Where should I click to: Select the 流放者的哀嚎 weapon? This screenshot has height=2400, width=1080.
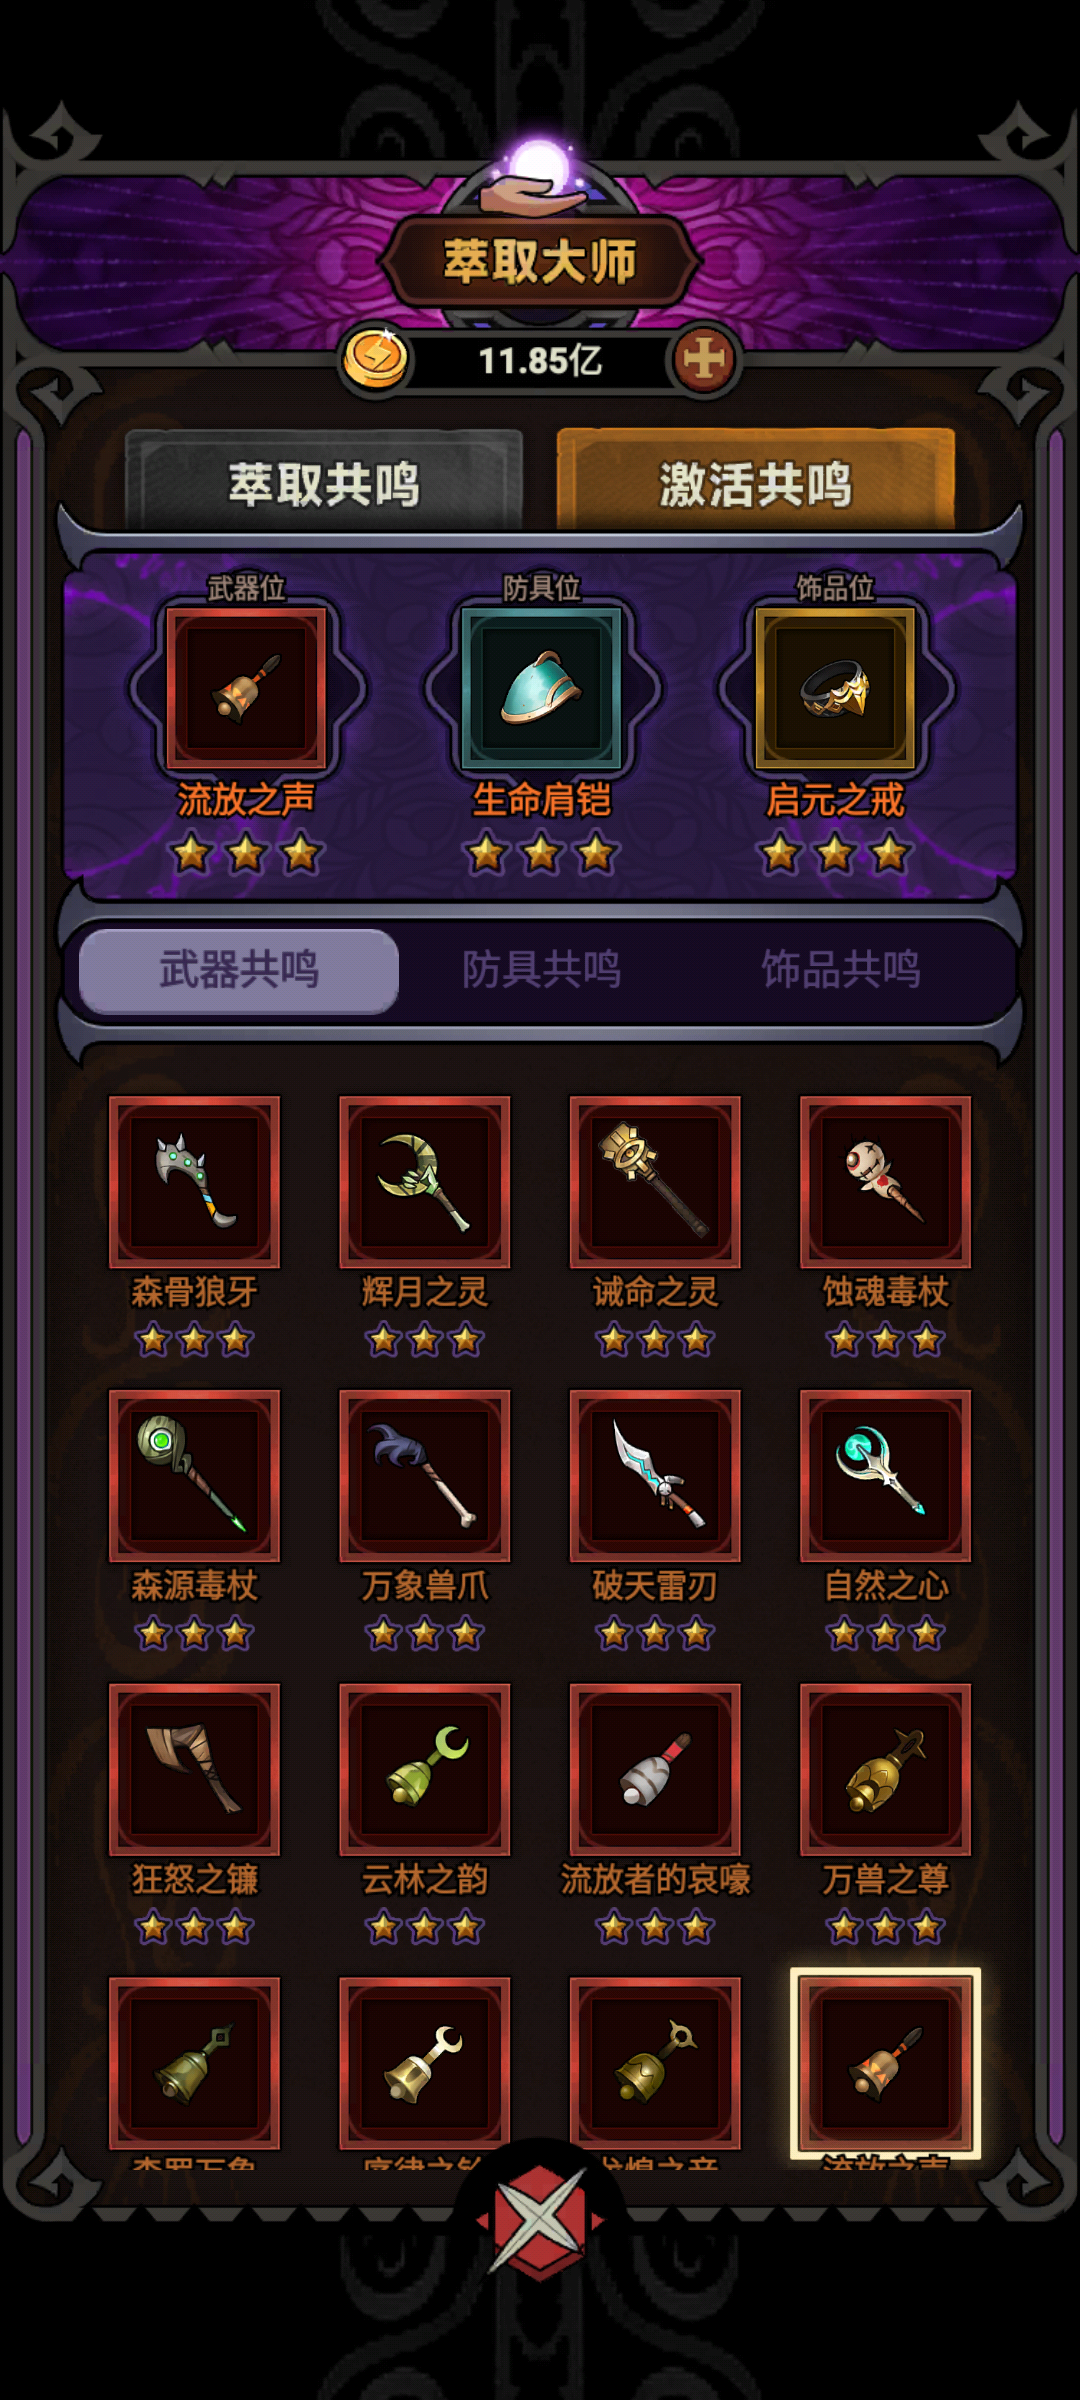655,1769
